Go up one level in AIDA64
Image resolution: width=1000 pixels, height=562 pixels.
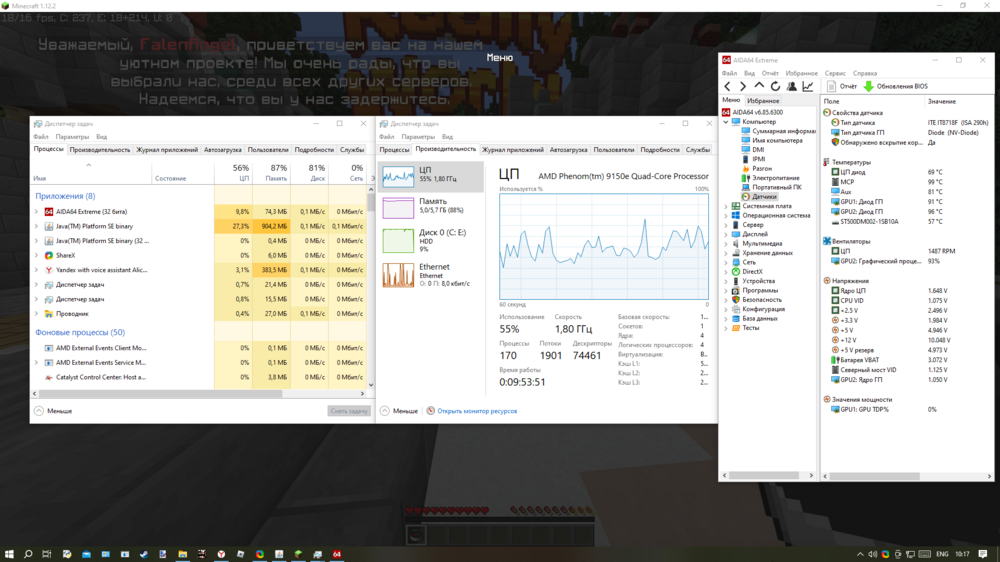[759, 86]
